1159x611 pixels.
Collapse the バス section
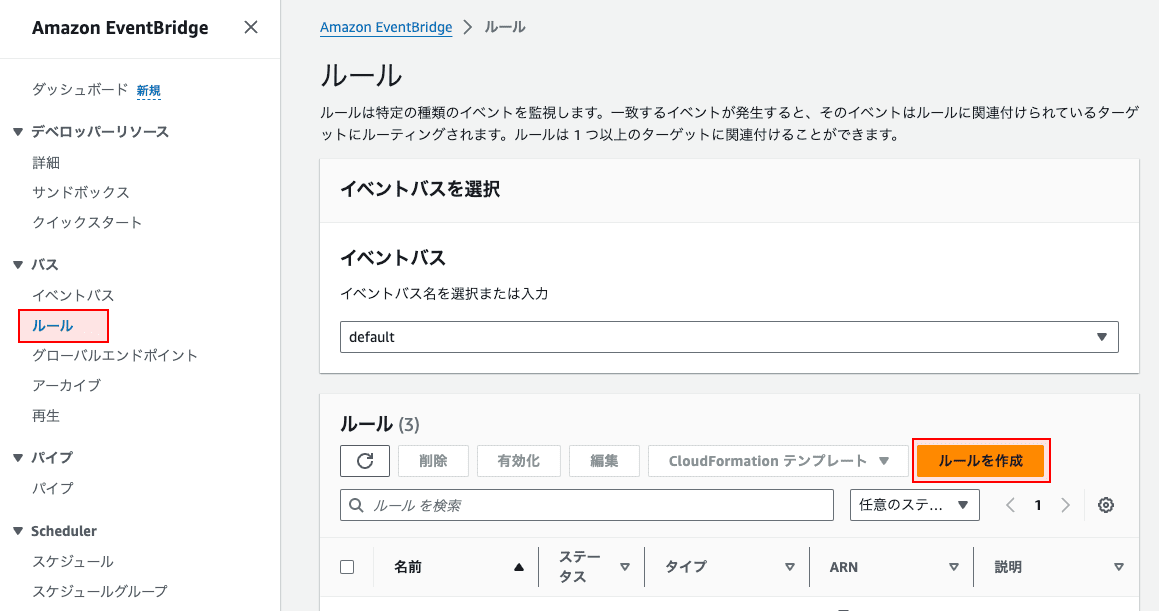(18, 264)
